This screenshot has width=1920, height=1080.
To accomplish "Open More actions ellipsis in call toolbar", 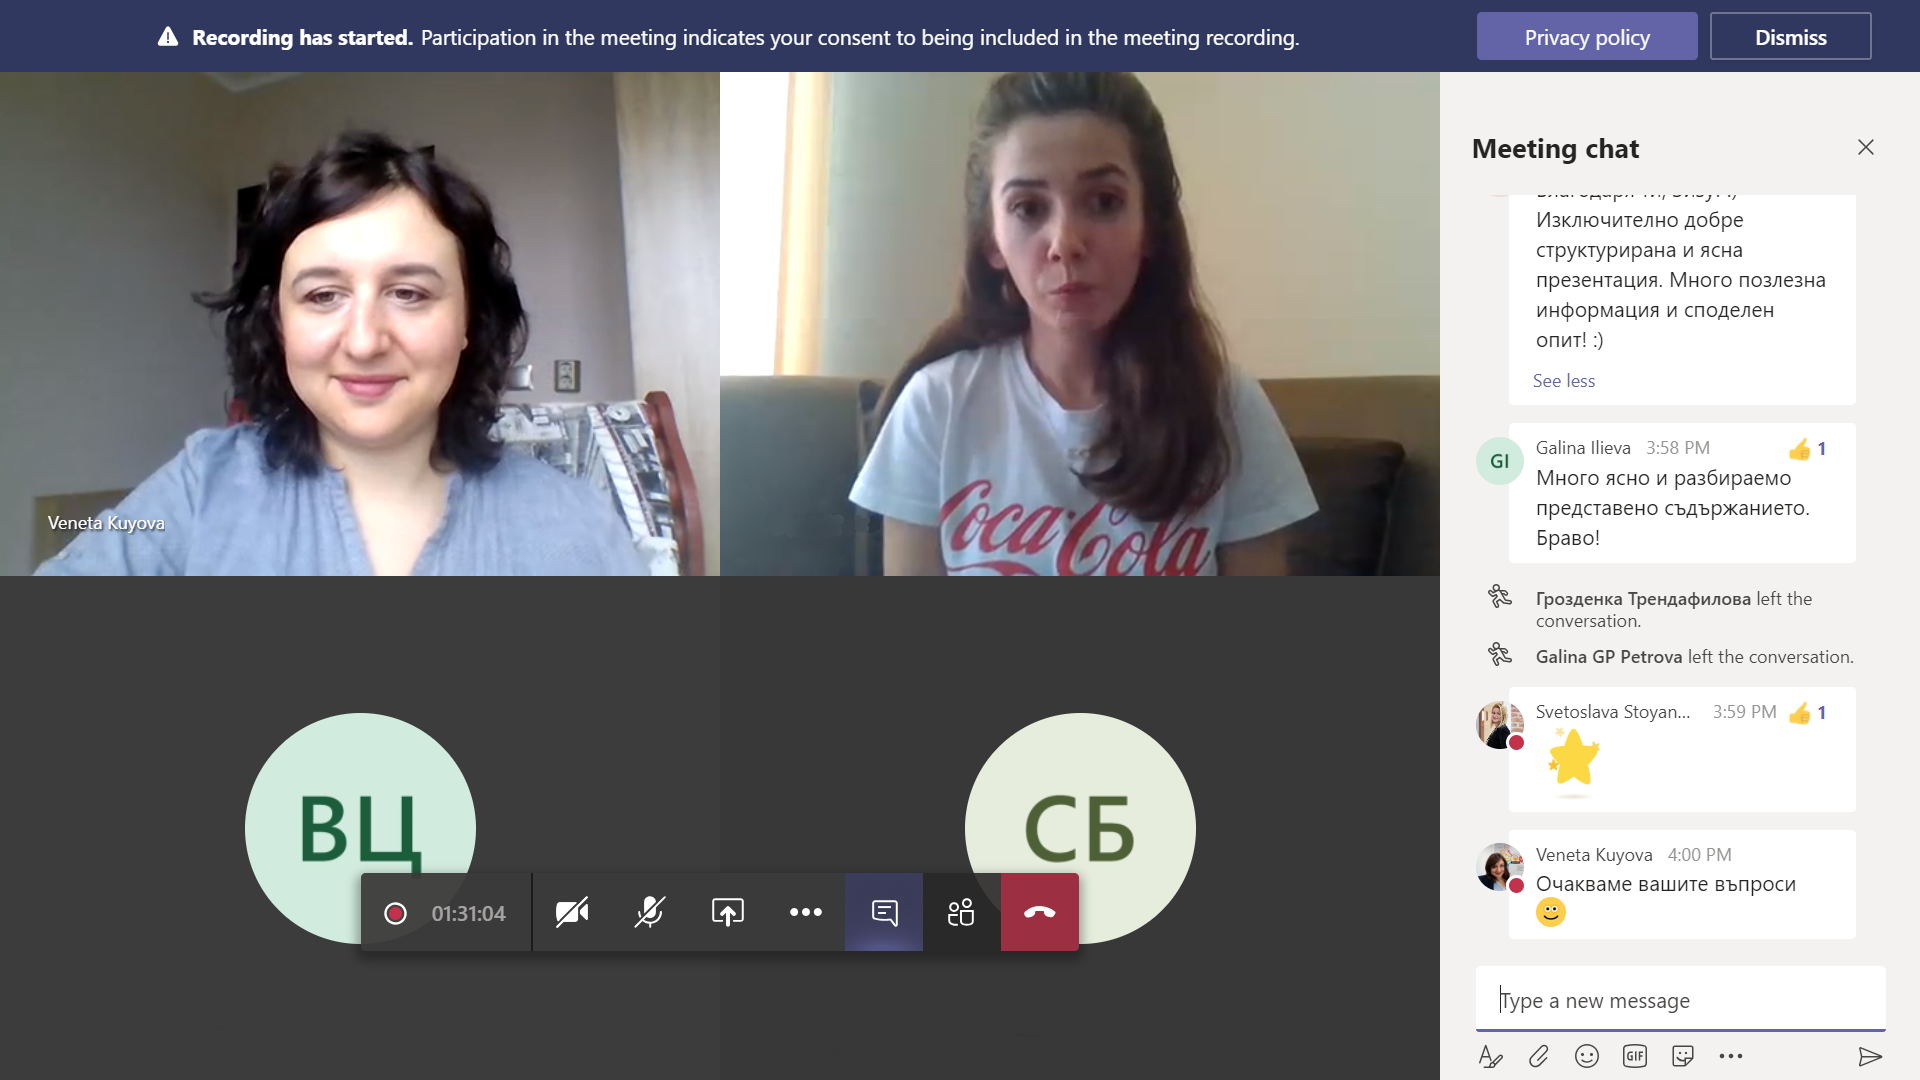I will pos(806,912).
